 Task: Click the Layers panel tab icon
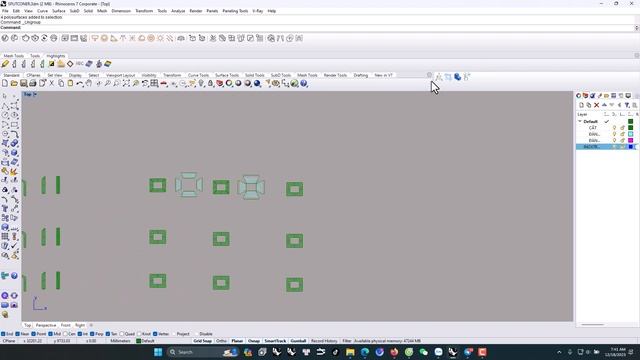click(585, 96)
